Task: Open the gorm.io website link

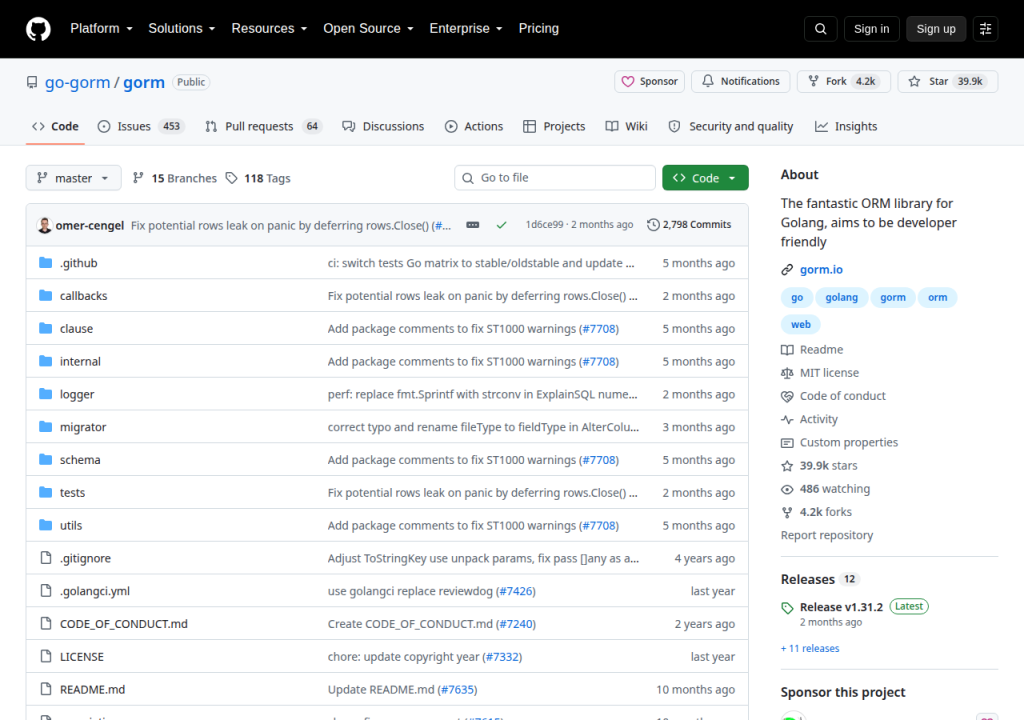Action: [821, 270]
